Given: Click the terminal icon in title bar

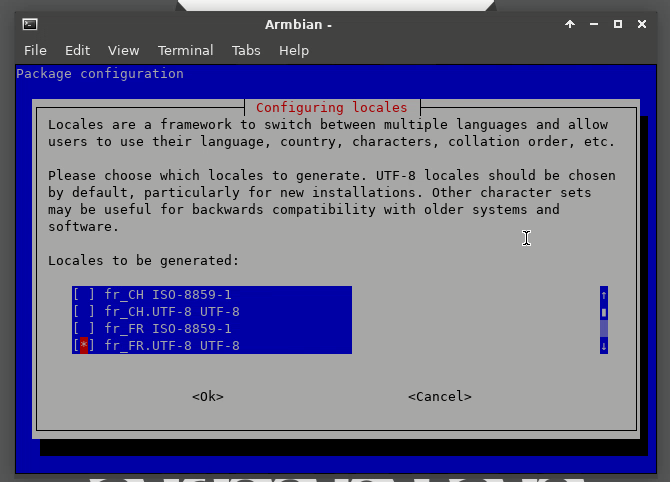Looking at the screenshot, I should pos(30,24).
